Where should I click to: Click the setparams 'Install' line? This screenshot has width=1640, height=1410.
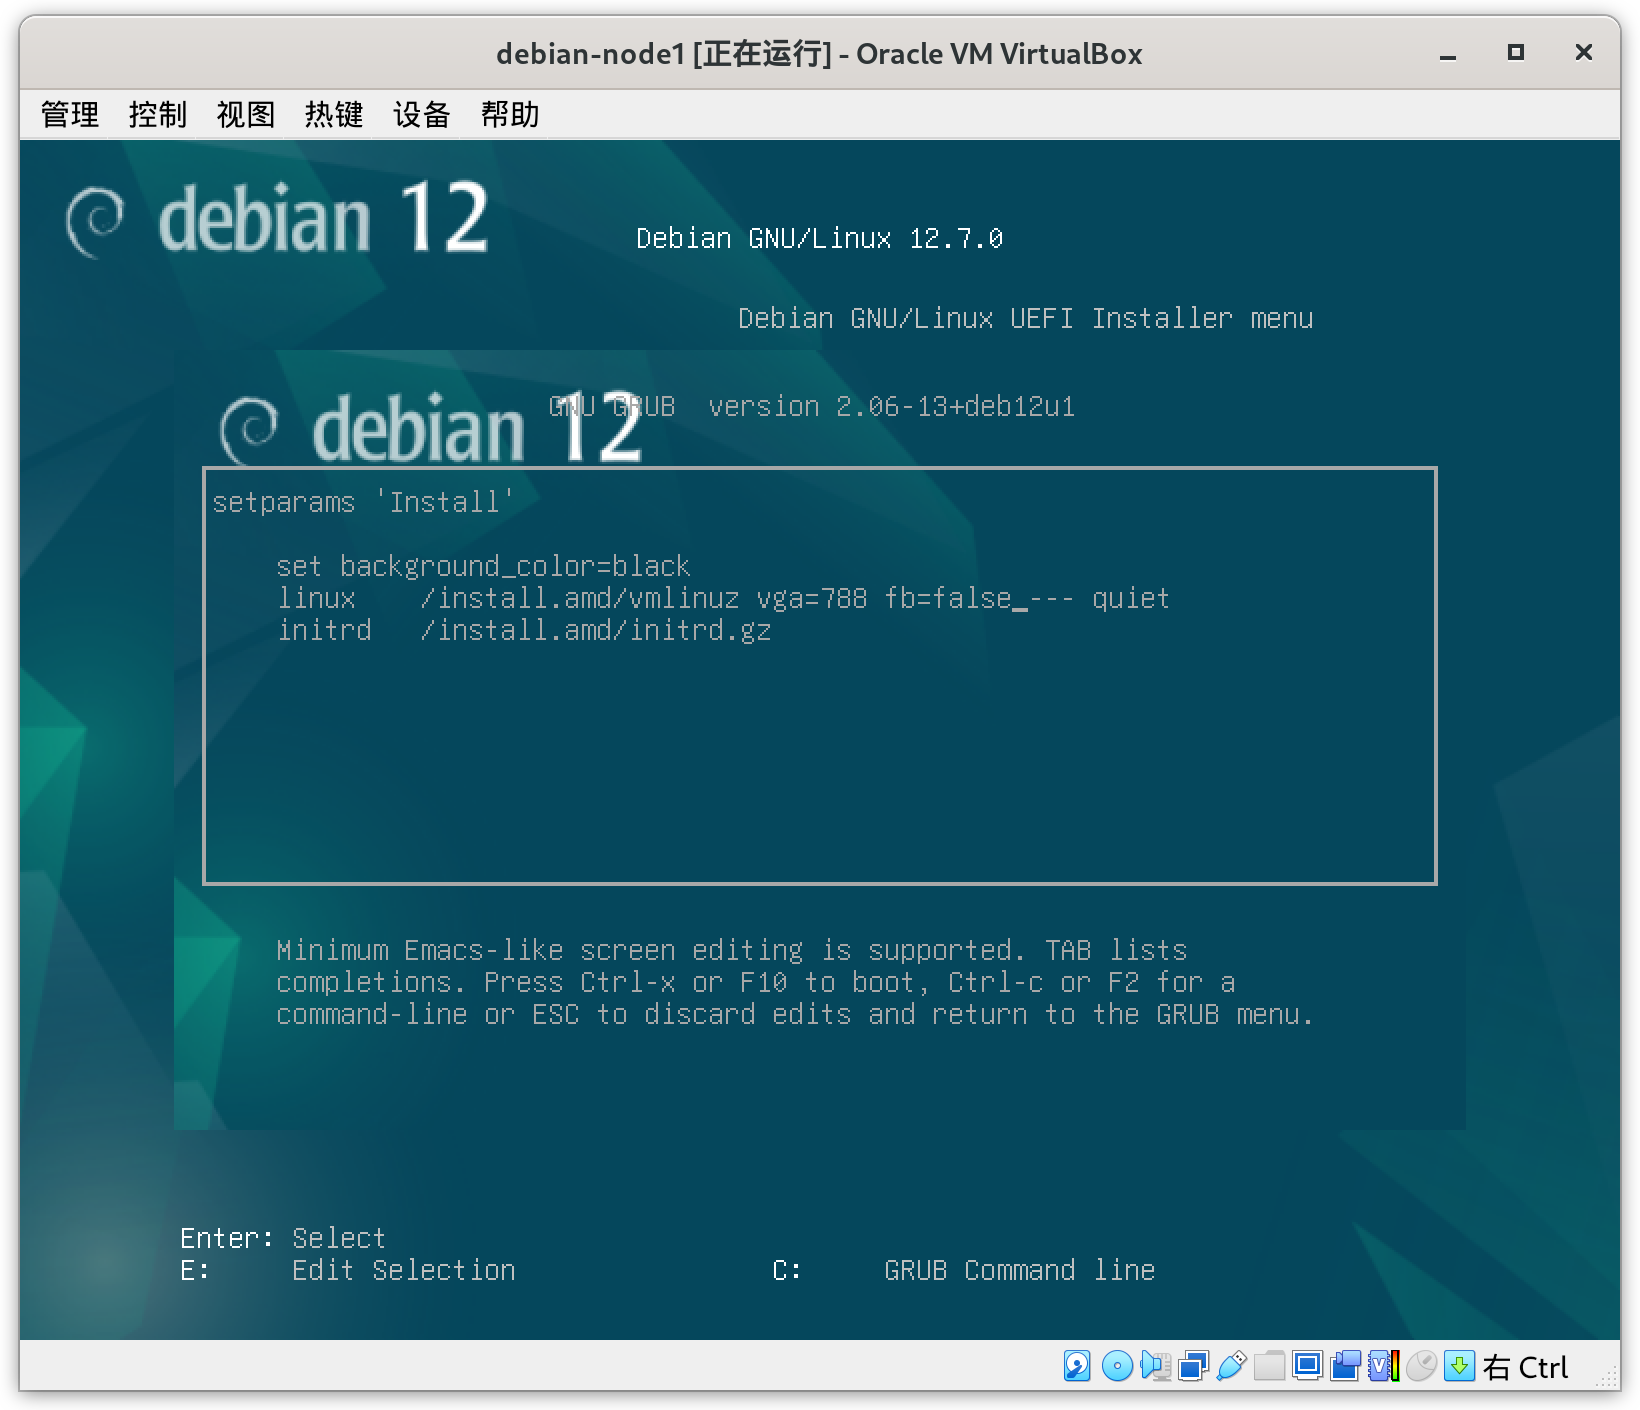point(363,502)
